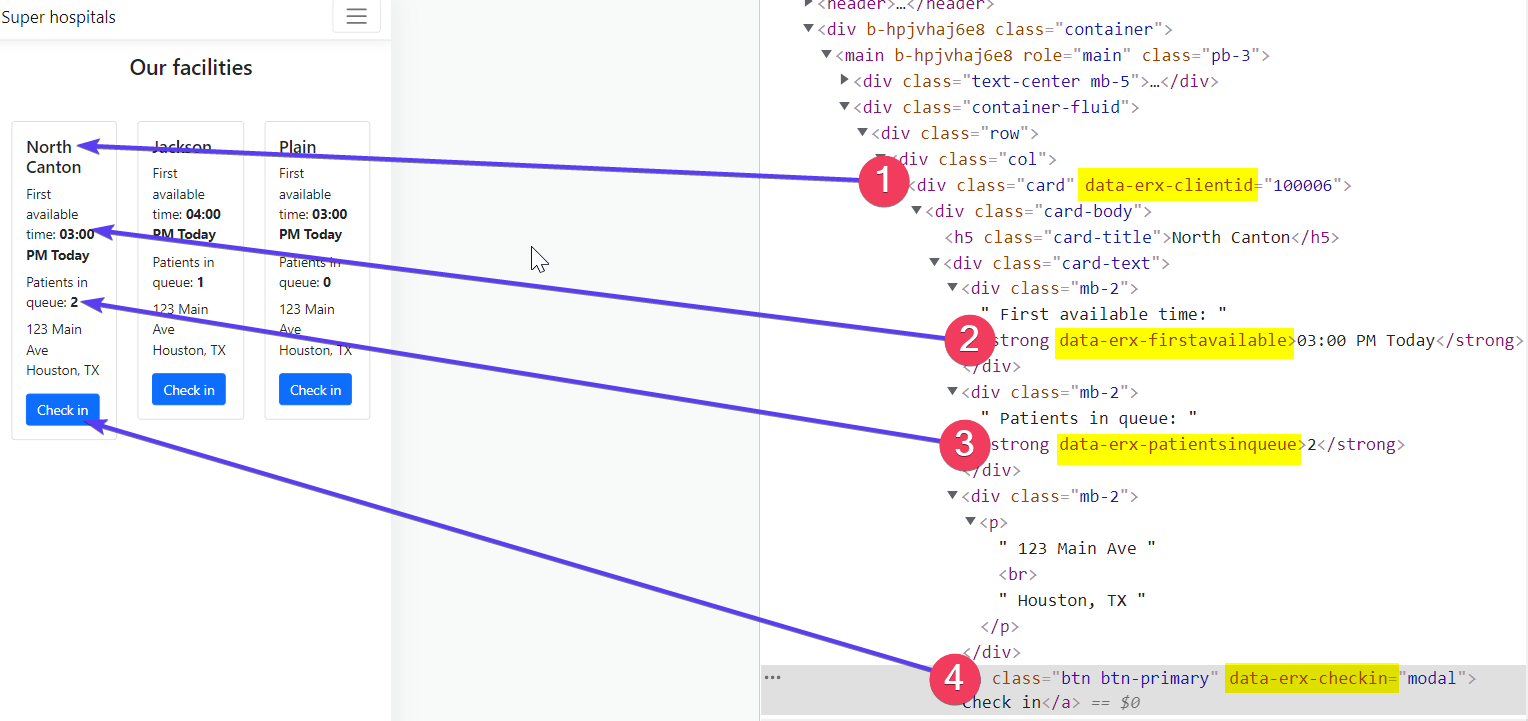The height and width of the screenshot is (721, 1528).
Task: Collapse the container-fluid div node
Action: coord(845,107)
